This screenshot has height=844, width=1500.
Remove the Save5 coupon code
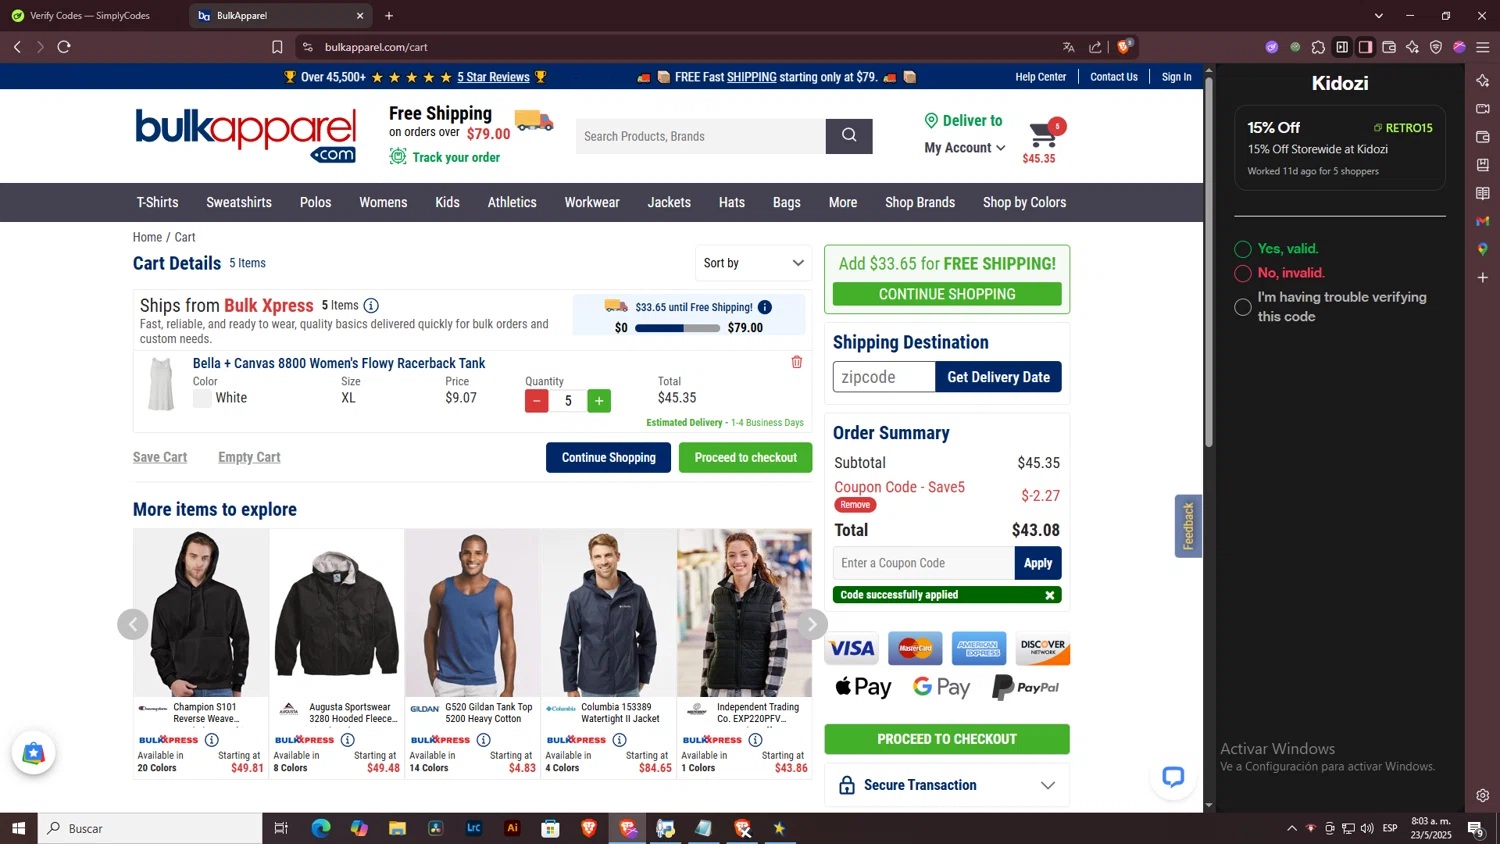click(855, 505)
